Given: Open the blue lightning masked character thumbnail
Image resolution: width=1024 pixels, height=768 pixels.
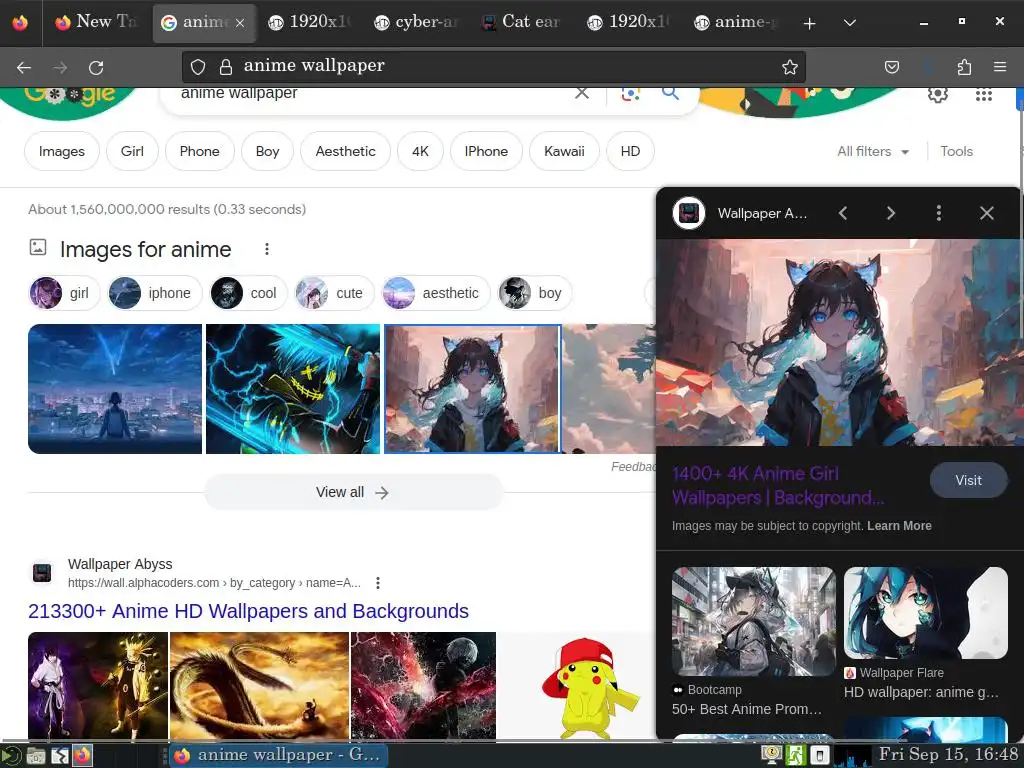Looking at the screenshot, I should pyautogui.click(x=293, y=389).
